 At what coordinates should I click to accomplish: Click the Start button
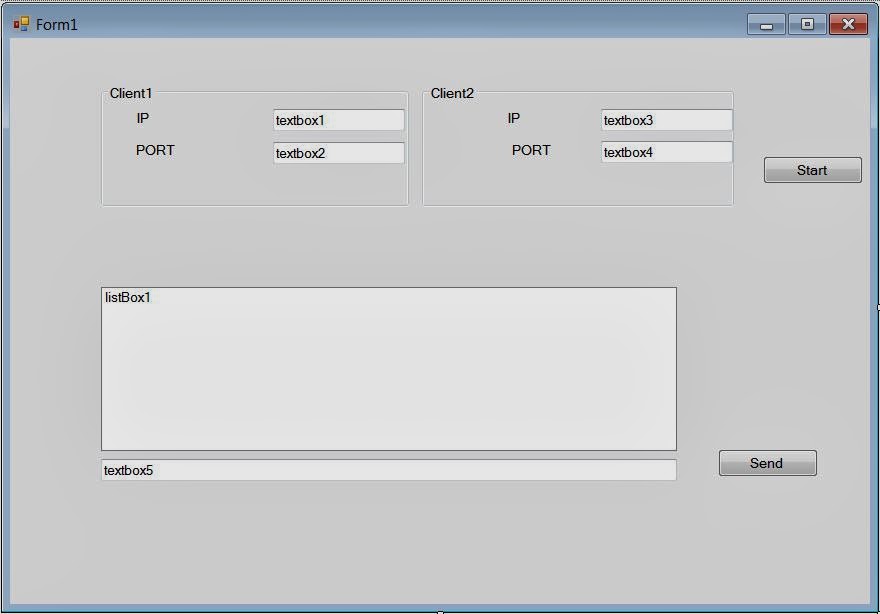[x=812, y=170]
